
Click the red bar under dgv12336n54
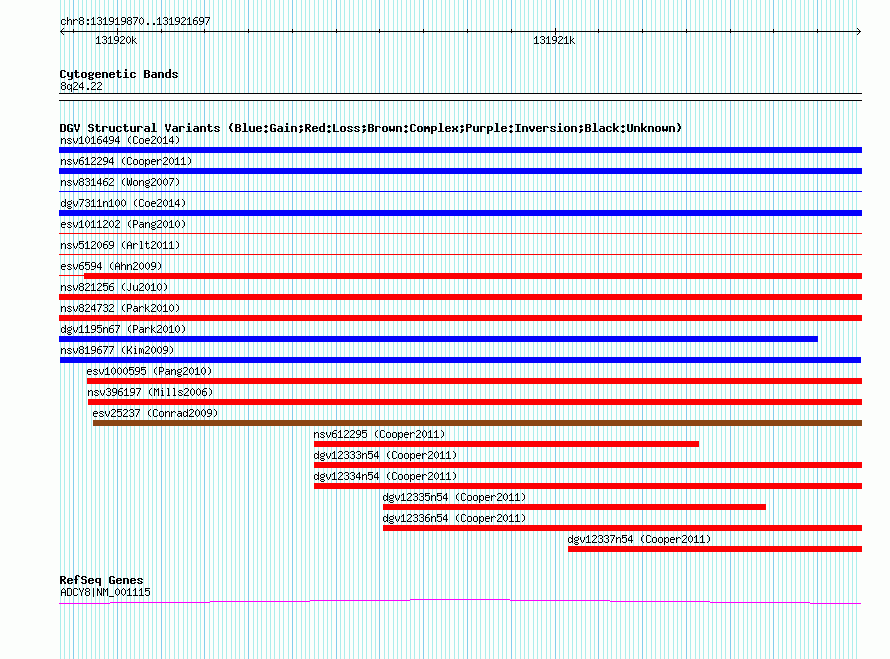tap(623, 528)
